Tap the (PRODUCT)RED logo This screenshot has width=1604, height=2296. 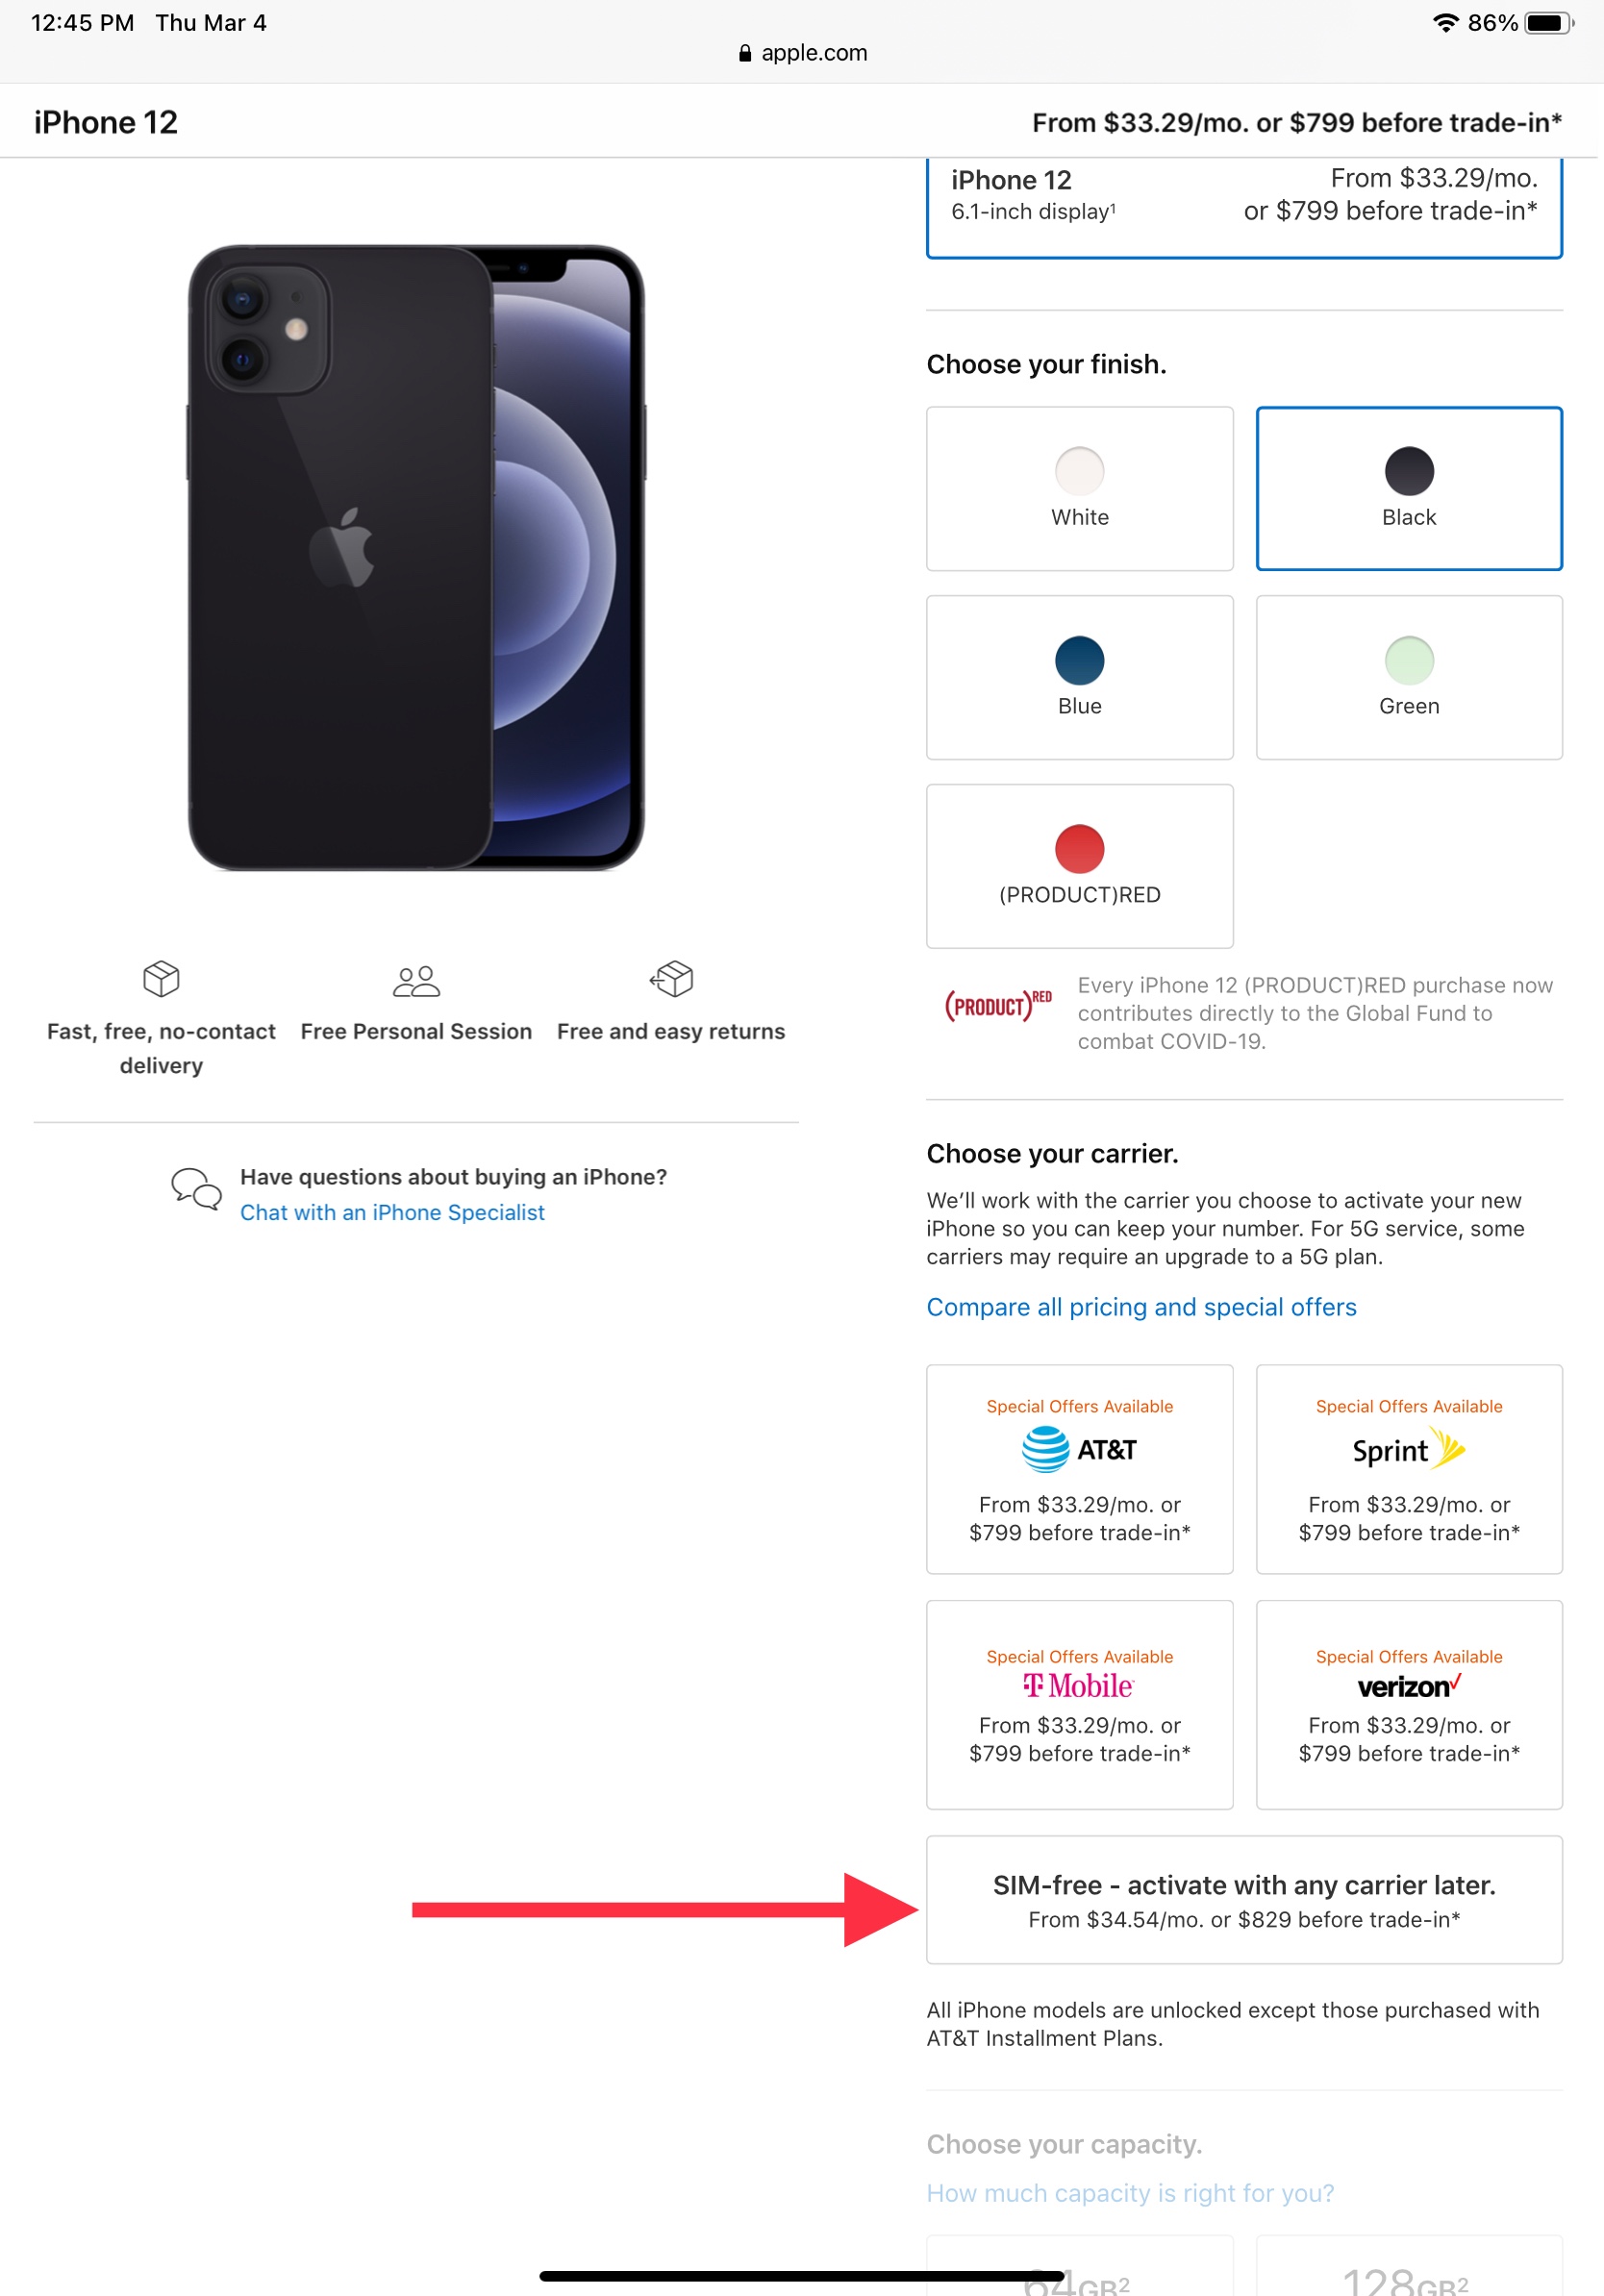(x=998, y=1005)
